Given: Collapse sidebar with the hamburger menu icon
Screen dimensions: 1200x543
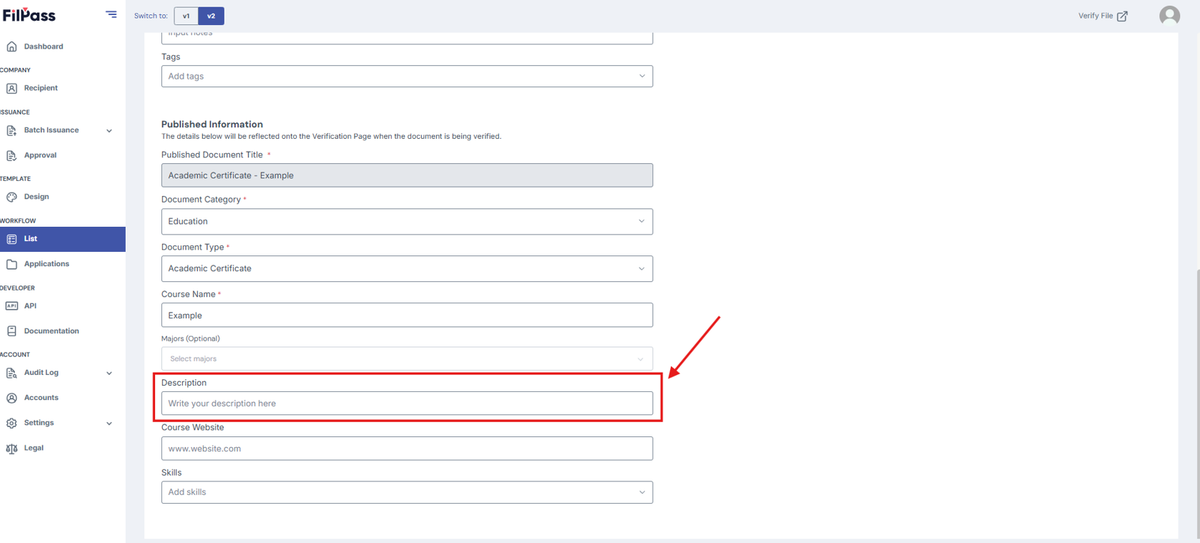Looking at the screenshot, I should point(111,14).
